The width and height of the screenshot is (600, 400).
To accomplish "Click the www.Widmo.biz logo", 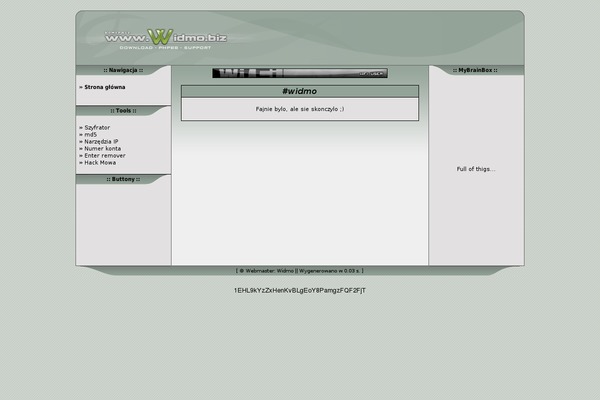I will click(x=165, y=37).
